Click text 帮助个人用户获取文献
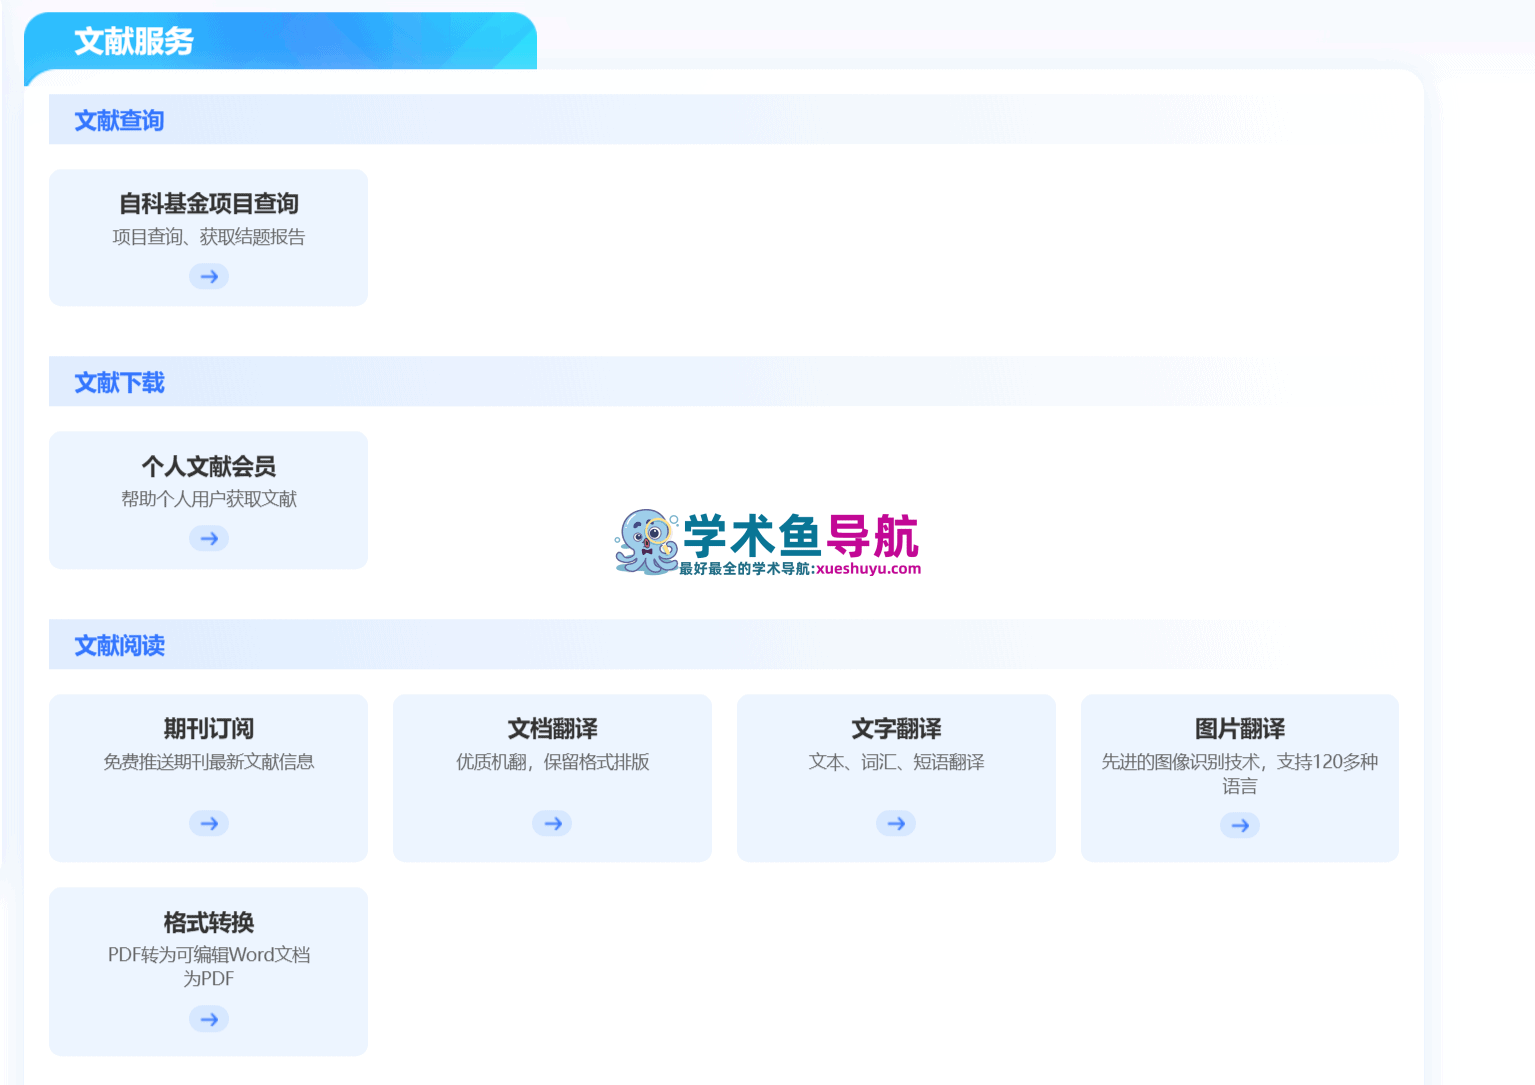1535x1085 pixels. tap(209, 499)
